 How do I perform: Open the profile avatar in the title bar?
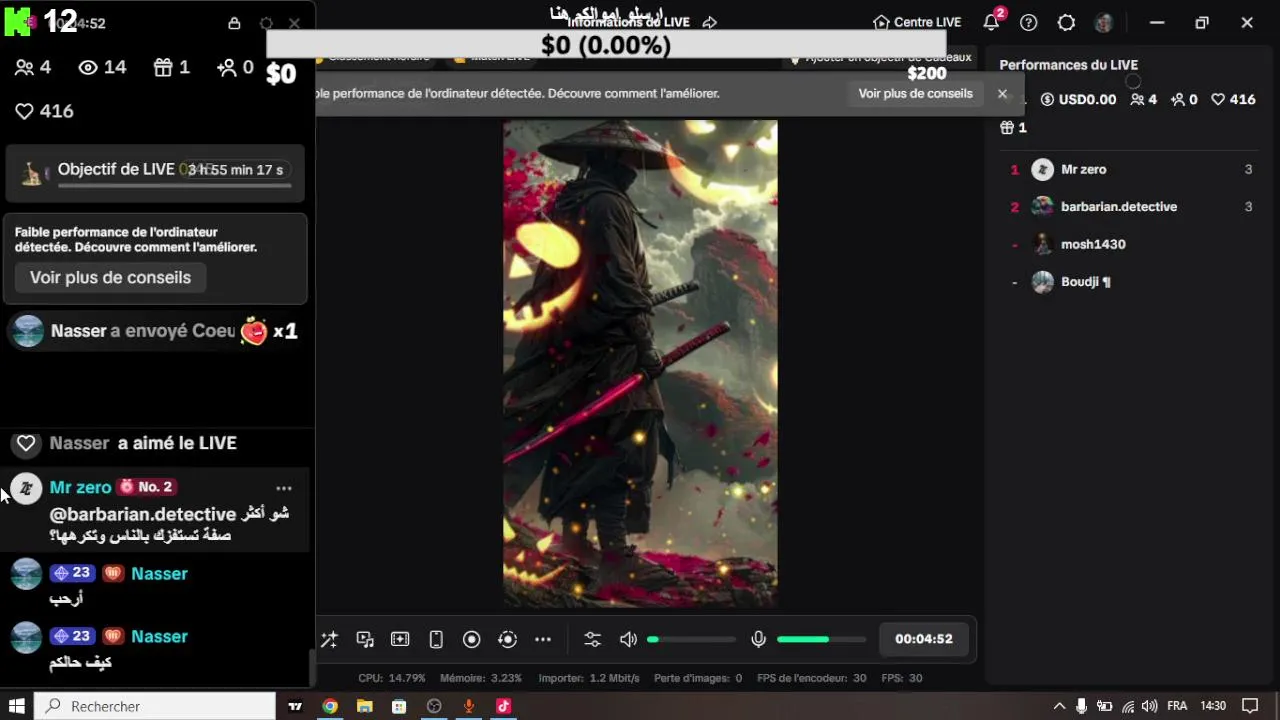pyautogui.click(x=1104, y=22)
